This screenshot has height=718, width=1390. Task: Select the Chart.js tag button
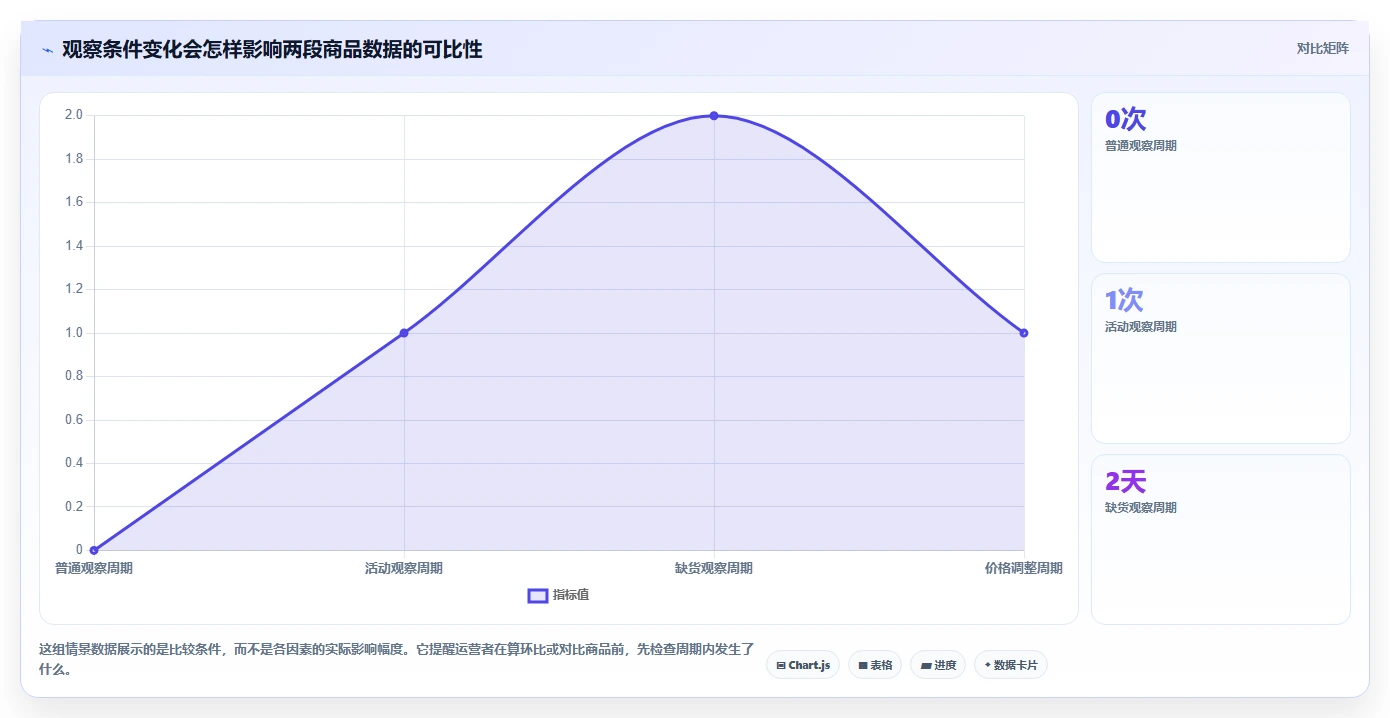point(803,665)
